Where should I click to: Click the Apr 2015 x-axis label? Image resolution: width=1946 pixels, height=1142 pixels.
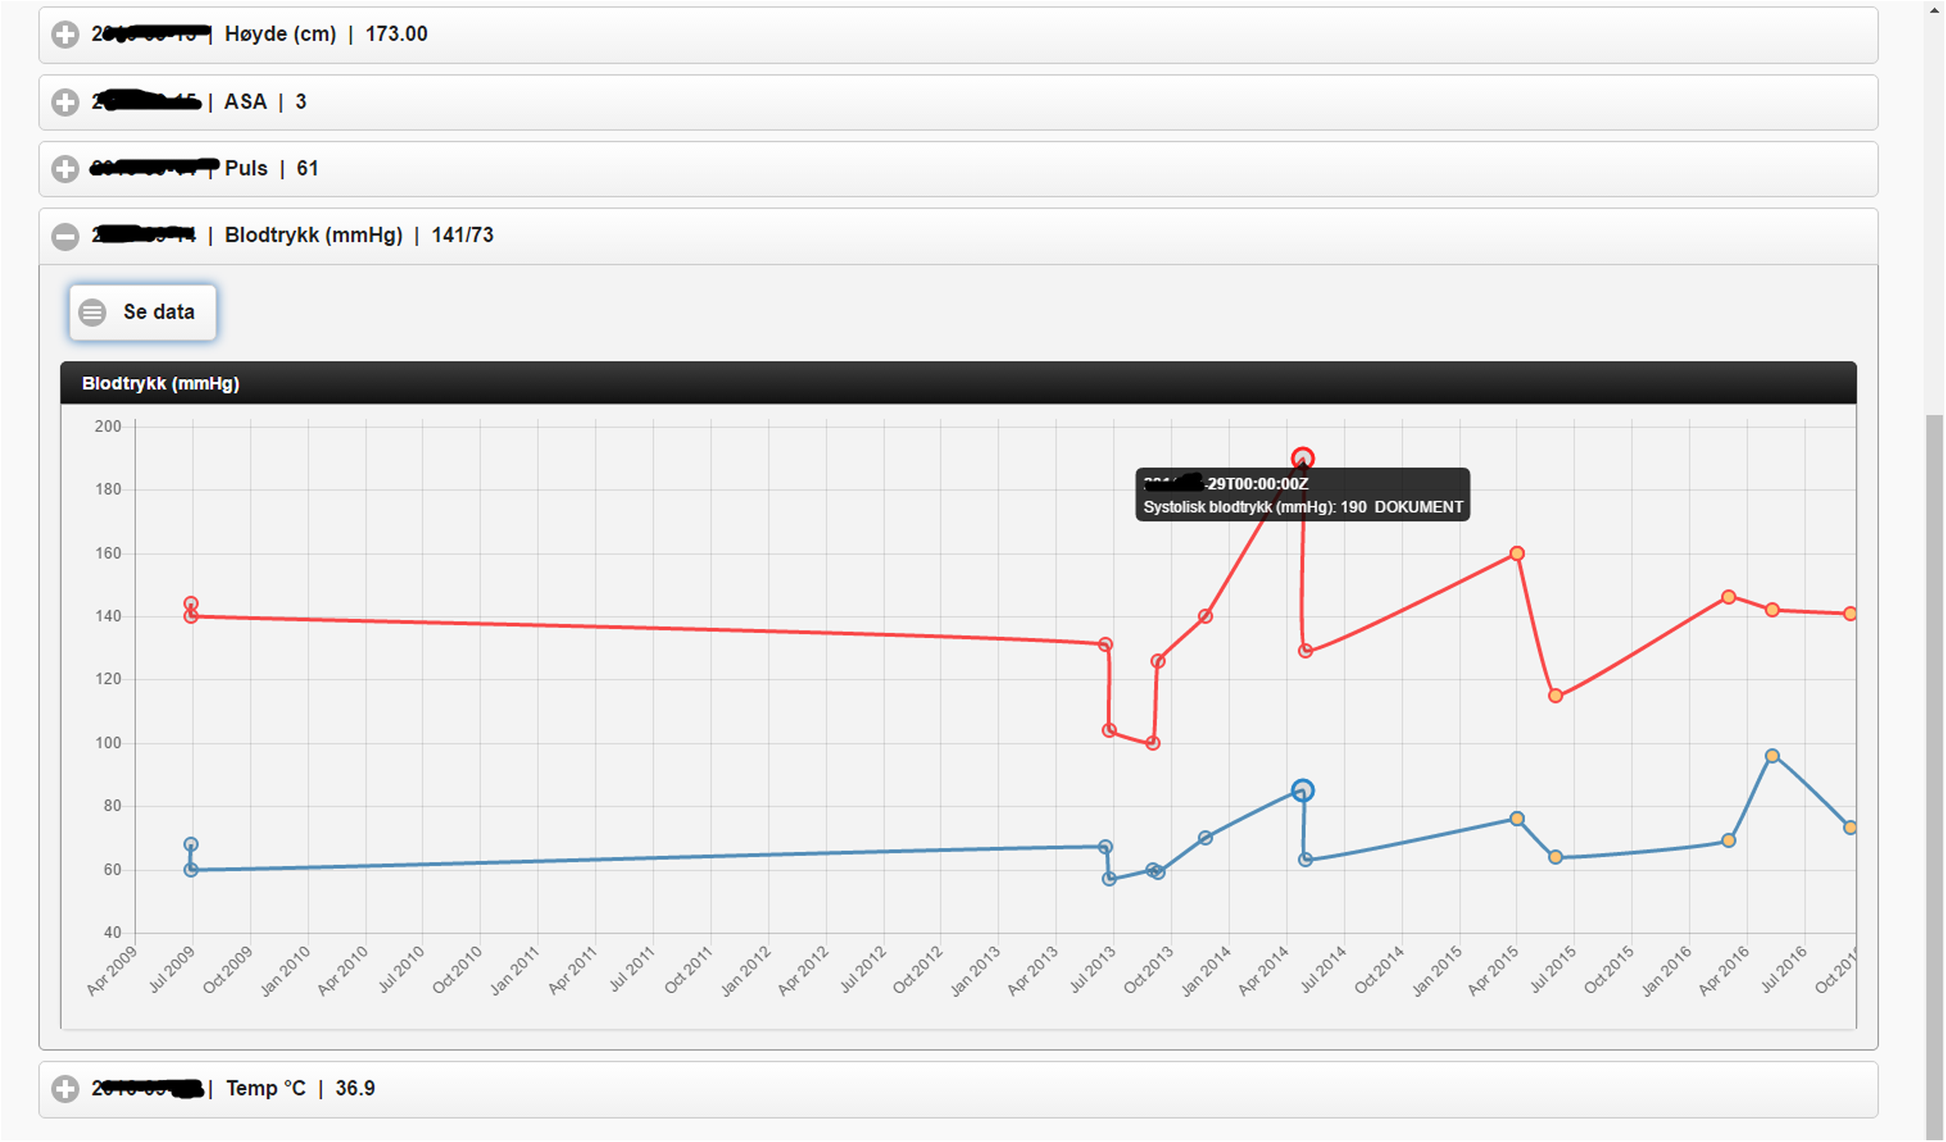tap(1494, 971)
